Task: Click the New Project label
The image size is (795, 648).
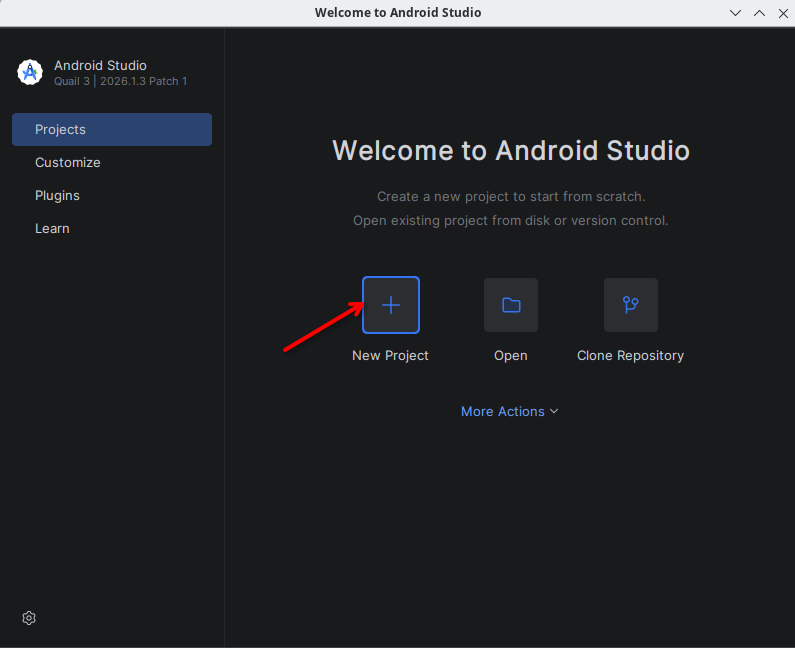Action: click(x=390, y=355)
